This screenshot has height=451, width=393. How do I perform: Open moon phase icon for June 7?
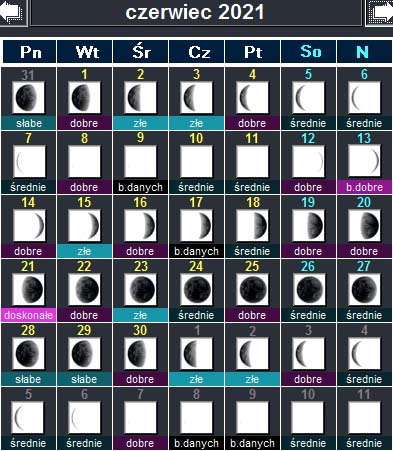pos(29,162)
